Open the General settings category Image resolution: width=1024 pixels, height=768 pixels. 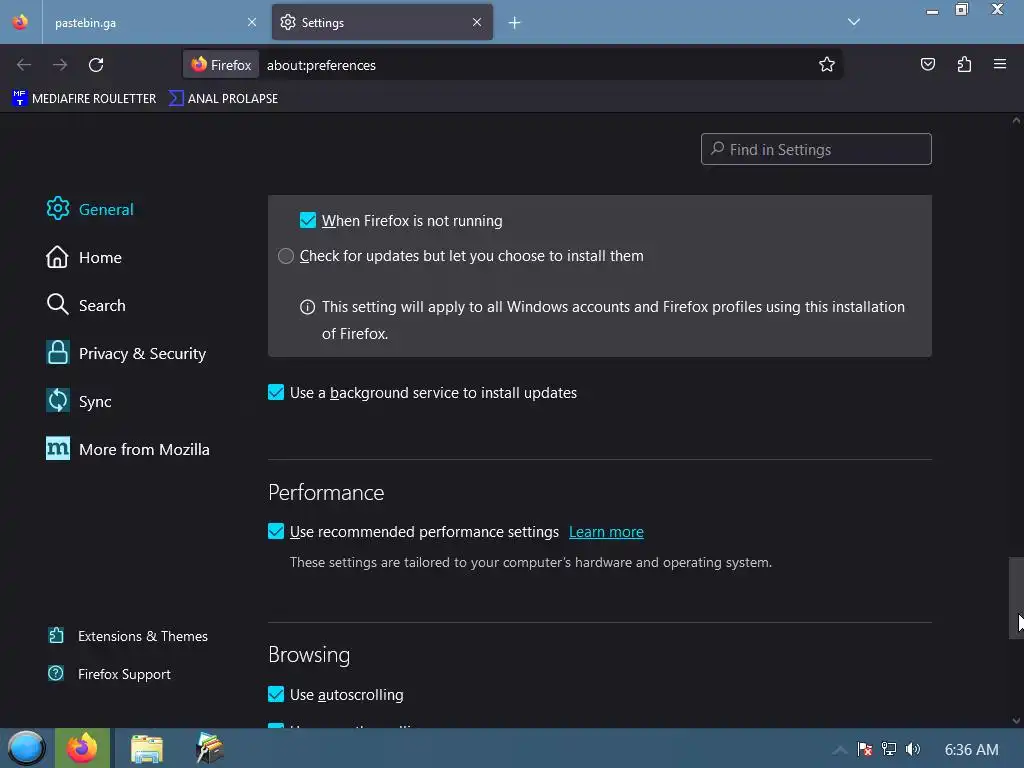(x=90, y=209)
